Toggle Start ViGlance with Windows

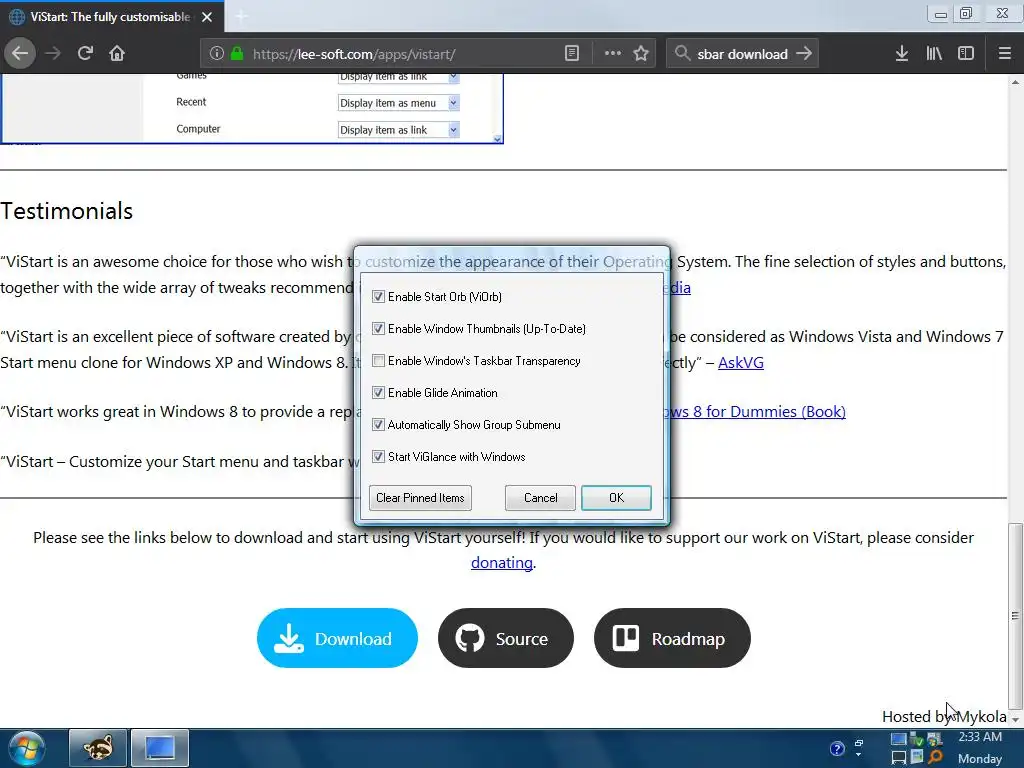tap(378, 456)
